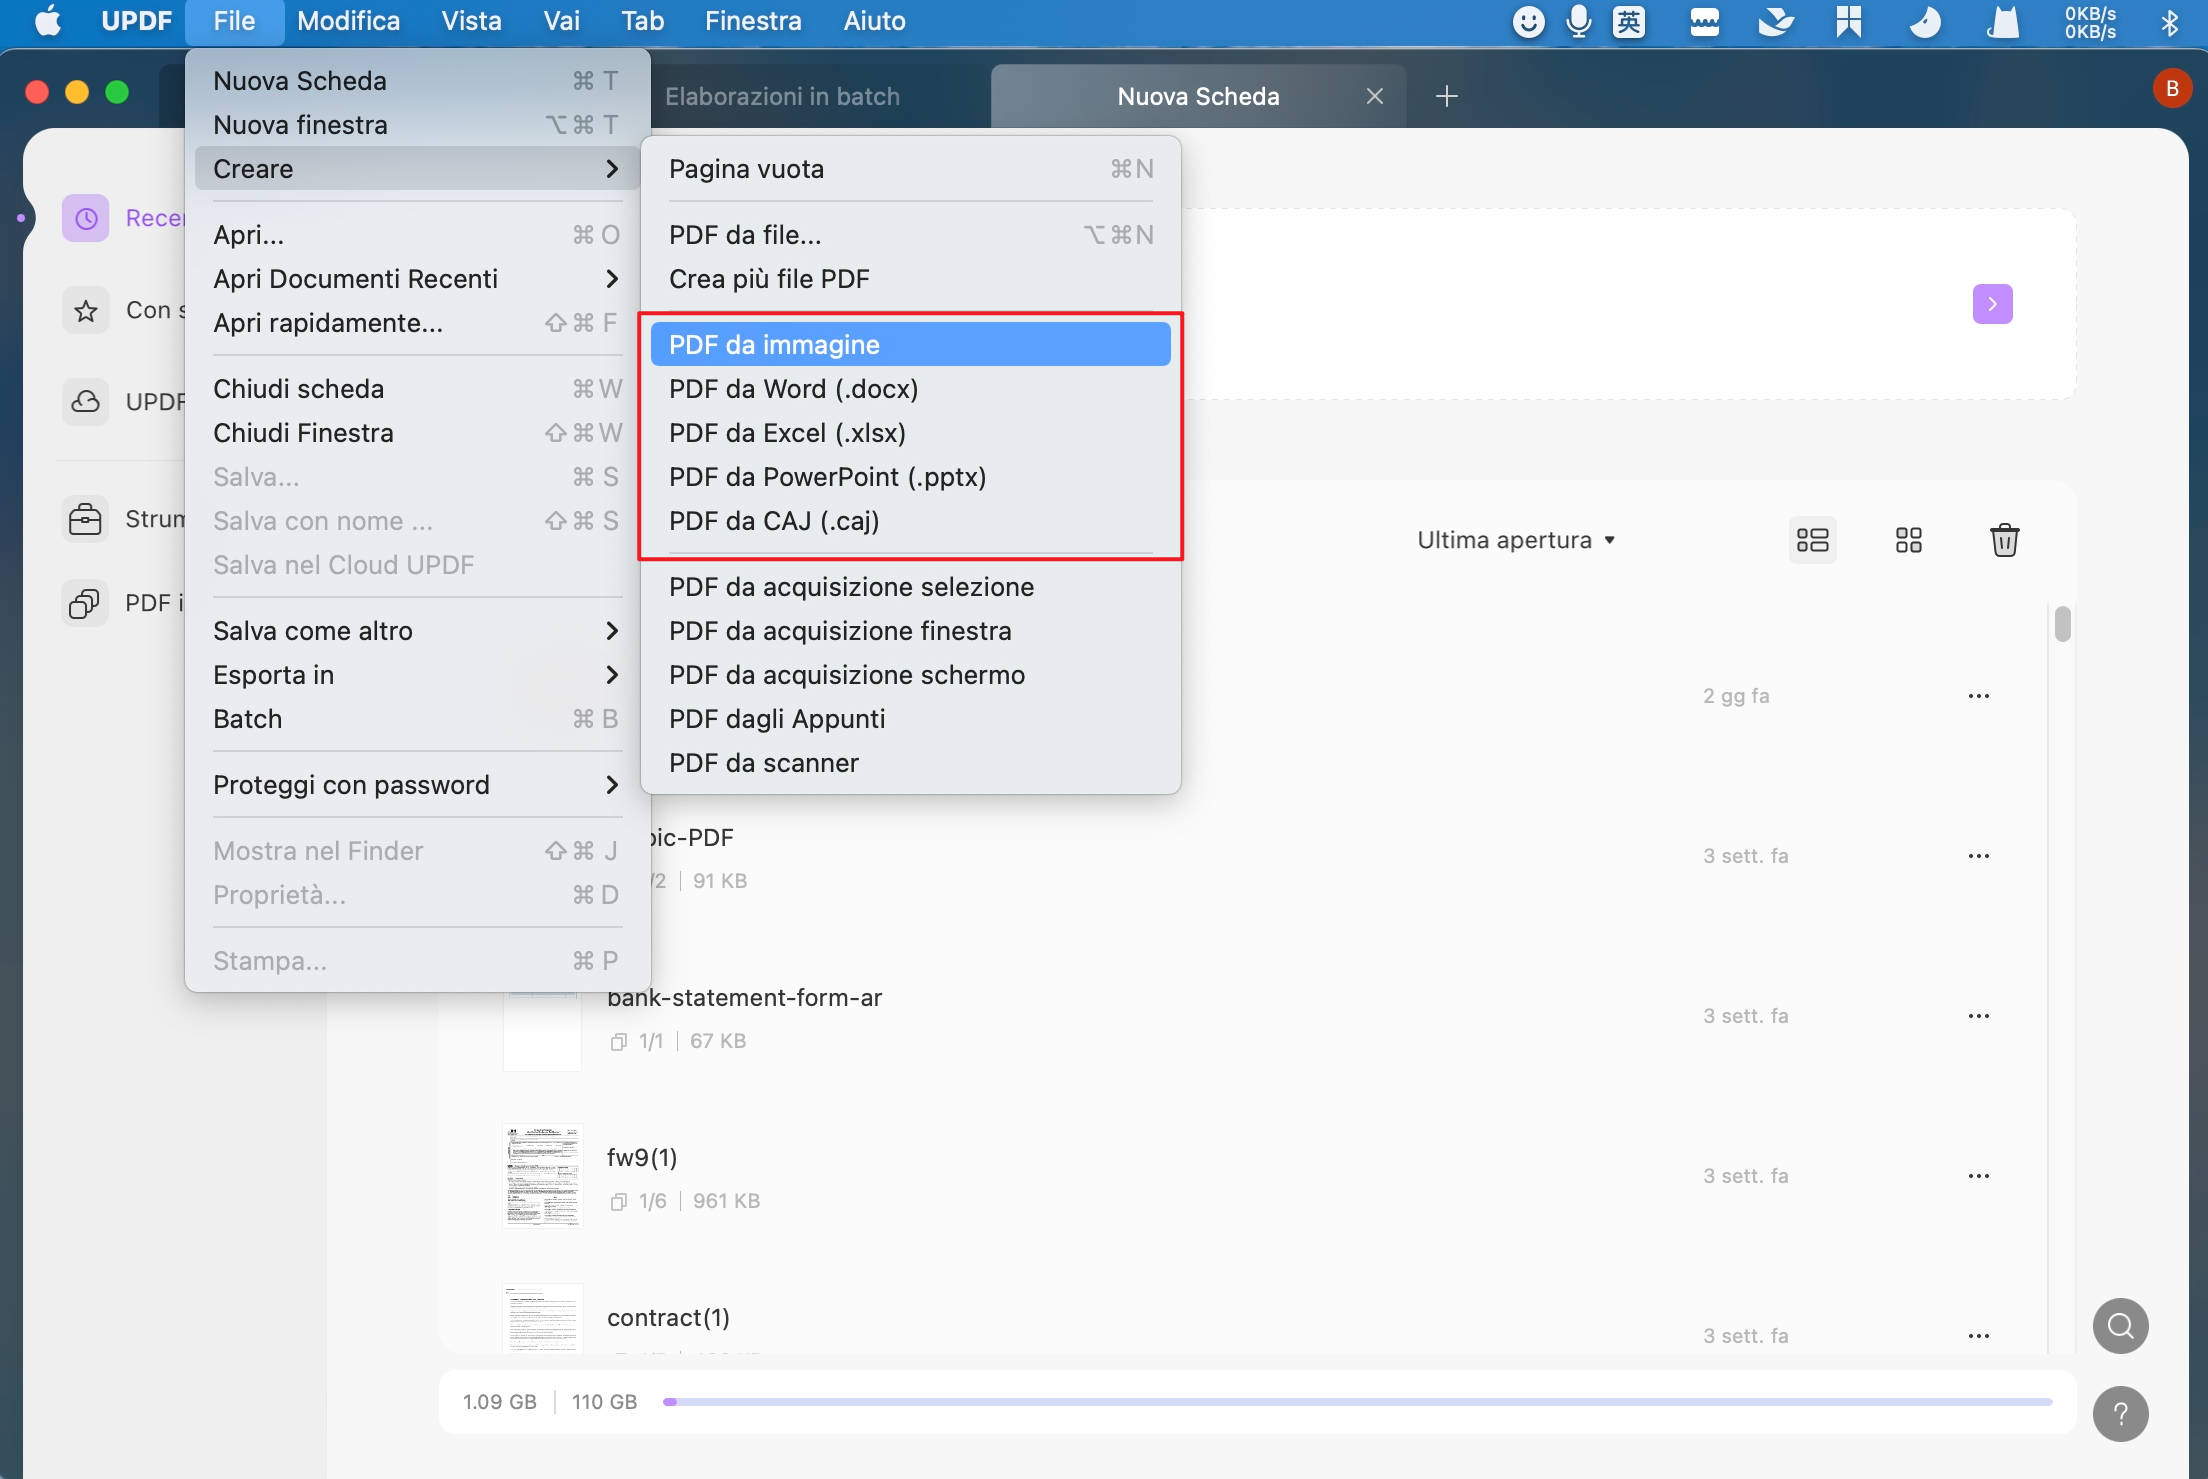Switch to grid view layout
Viewport: 2208px width, 1479px height.
[x=1908, y=540]
